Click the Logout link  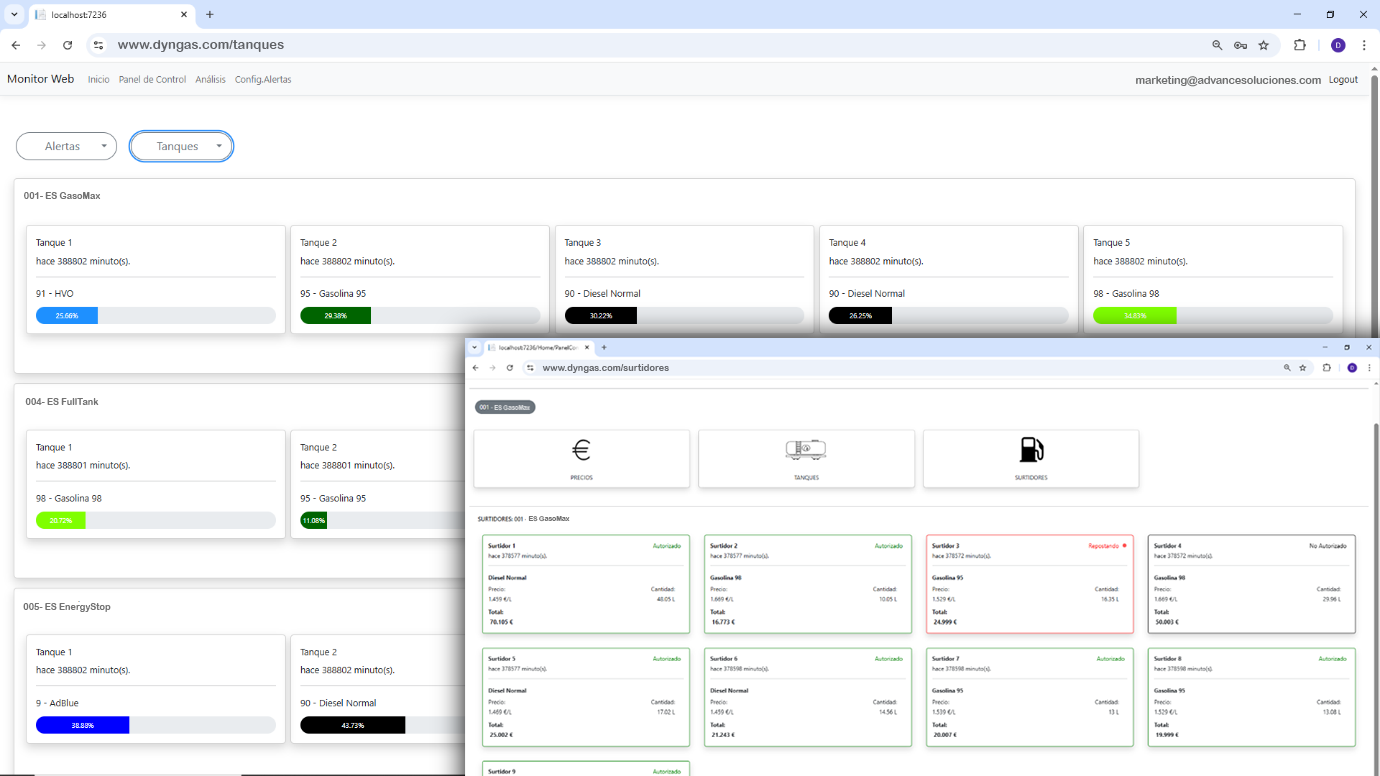(x=1343, y=80)
